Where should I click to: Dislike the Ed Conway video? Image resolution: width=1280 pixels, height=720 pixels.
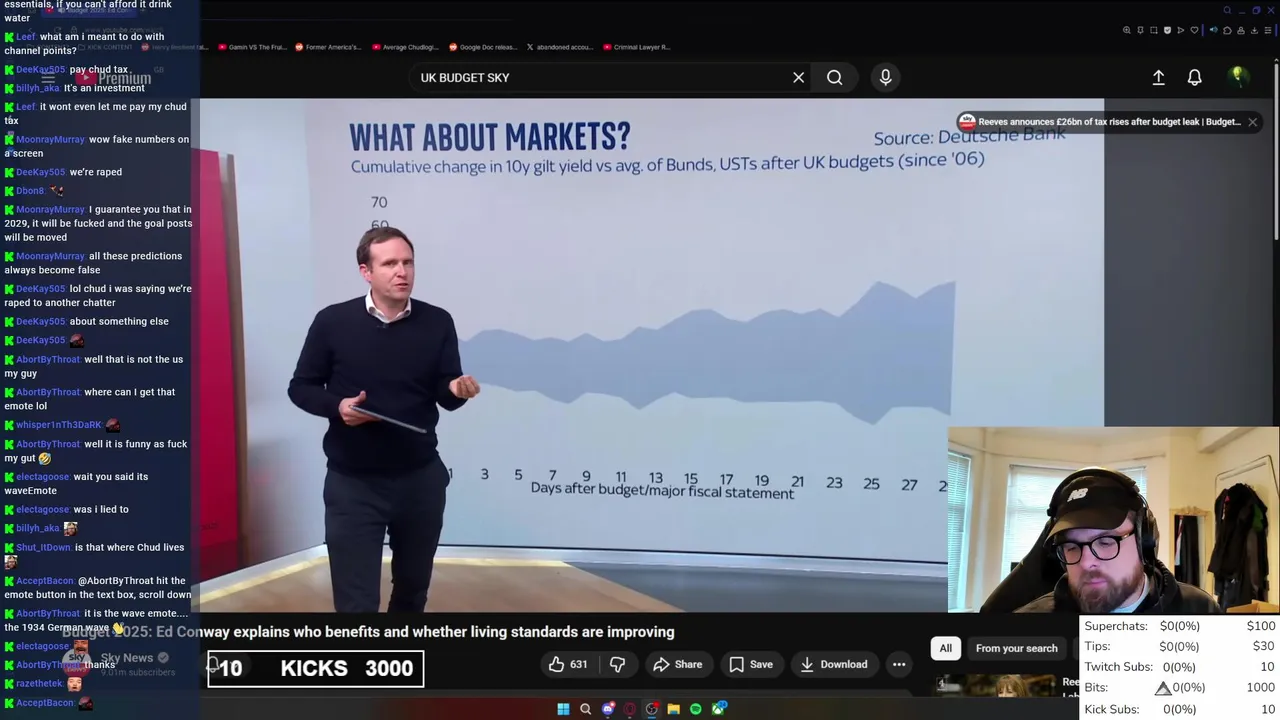[x=617, y=664]
